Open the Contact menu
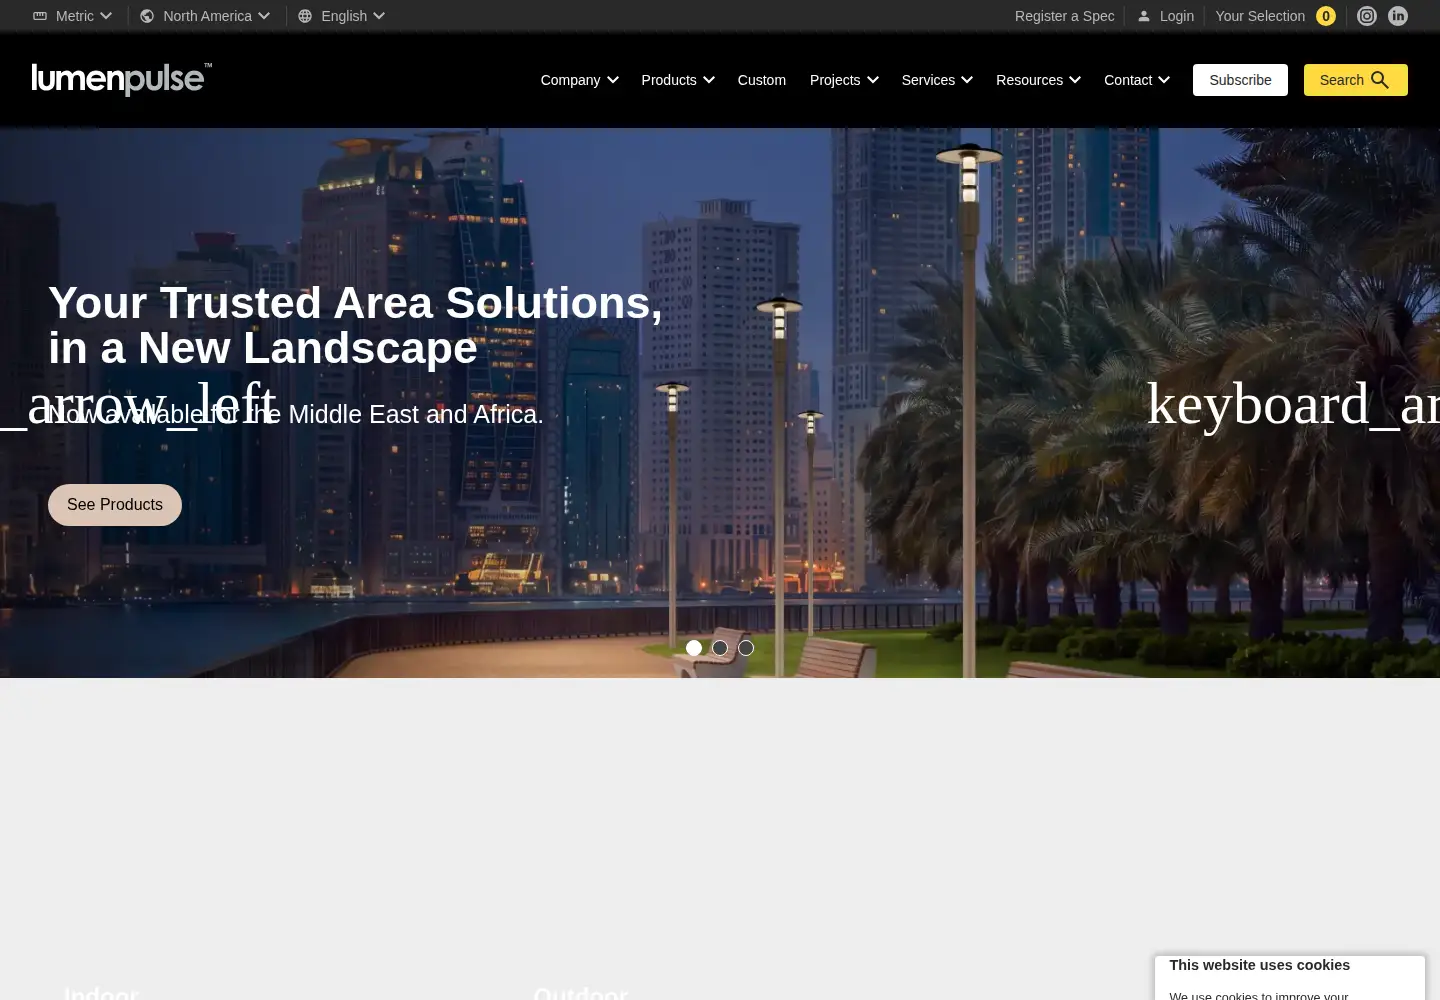The image size is (1440, 1000). pyautogui.click(x=1137, y=80)
